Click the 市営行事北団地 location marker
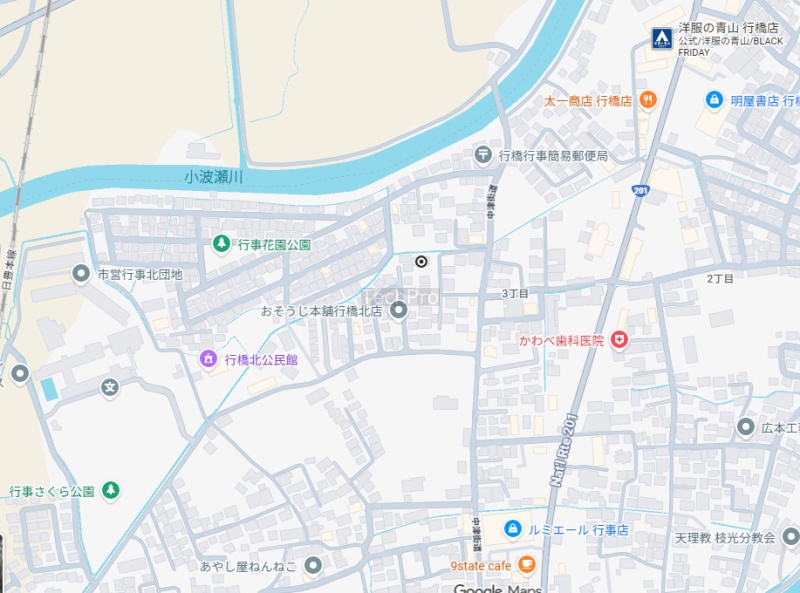The width and height of the screenshot is (800, 593). (81, 274)
